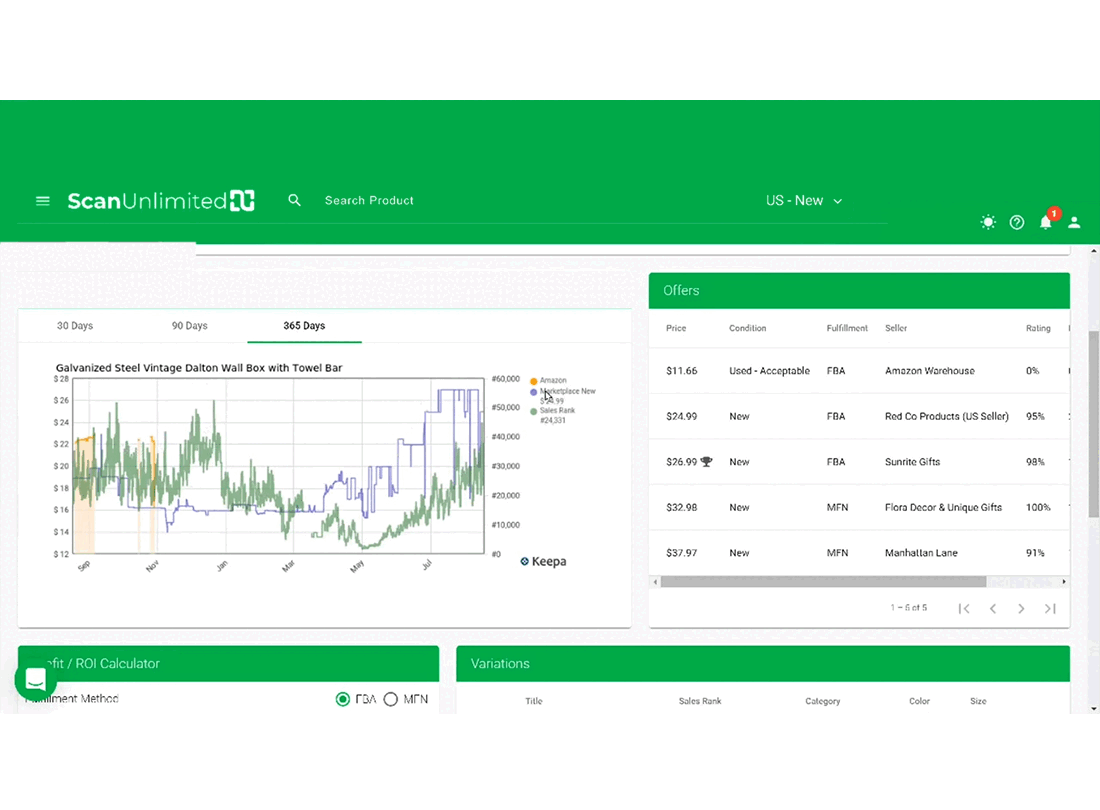Click the offers scrollbar left arrow
The height and width of the screenshot is (810, 1100).
(x=655, y=581)
